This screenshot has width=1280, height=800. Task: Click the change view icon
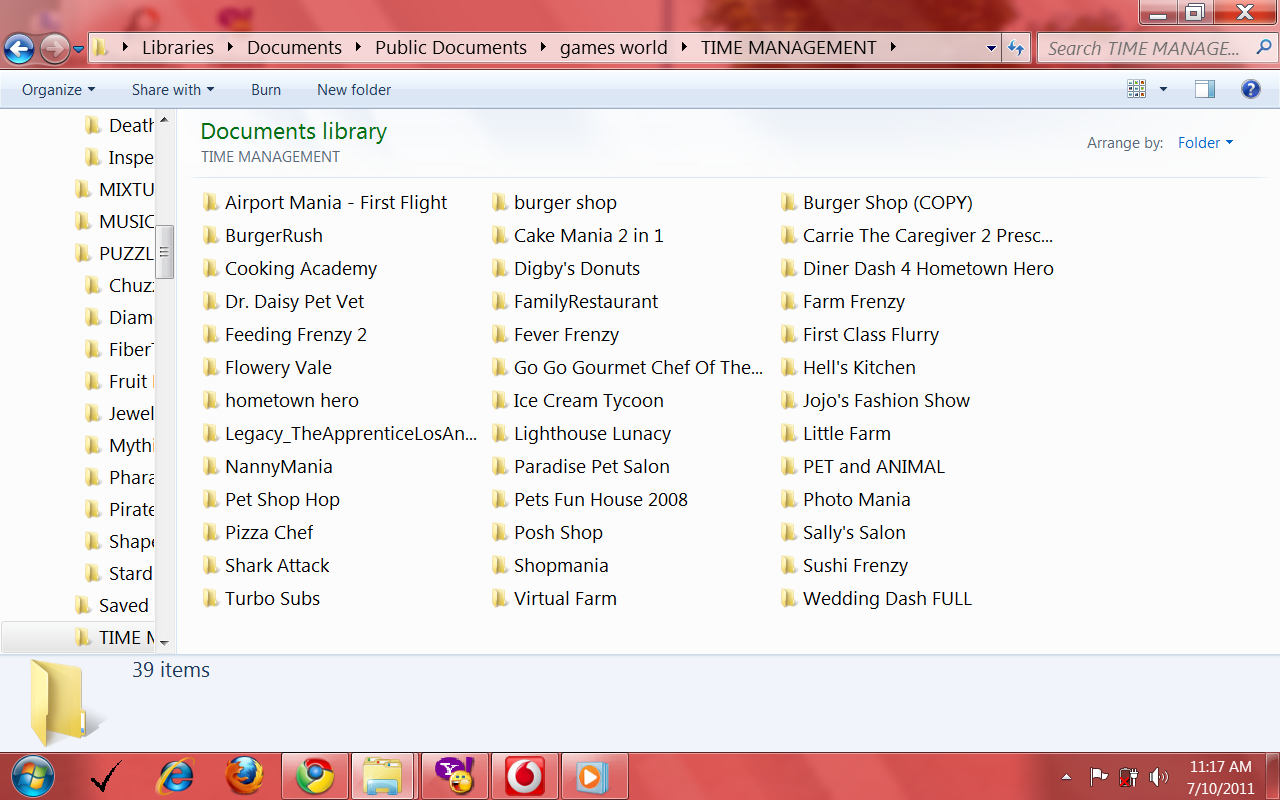tap(1137, 89)
